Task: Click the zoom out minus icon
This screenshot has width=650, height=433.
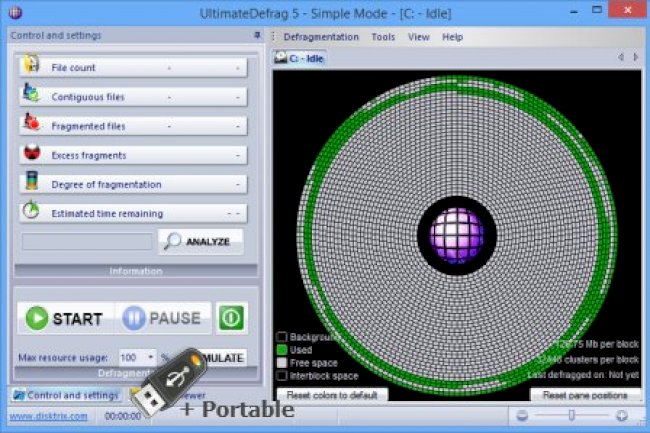Action: [521, 416]
